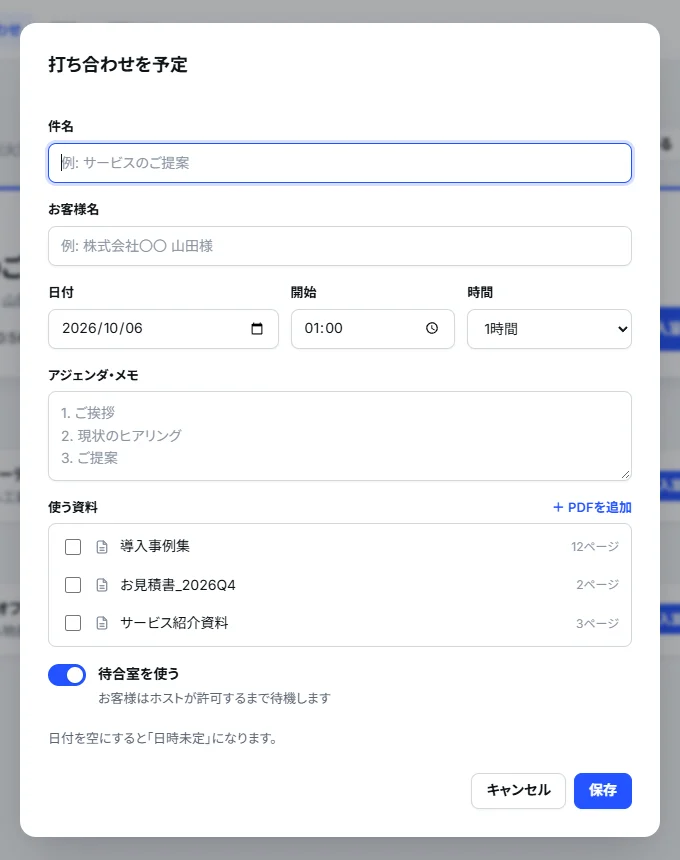Click the document icon beside お見積書_2026Q4
Viewport: 680px width, 860px height.
coord(102,585)
